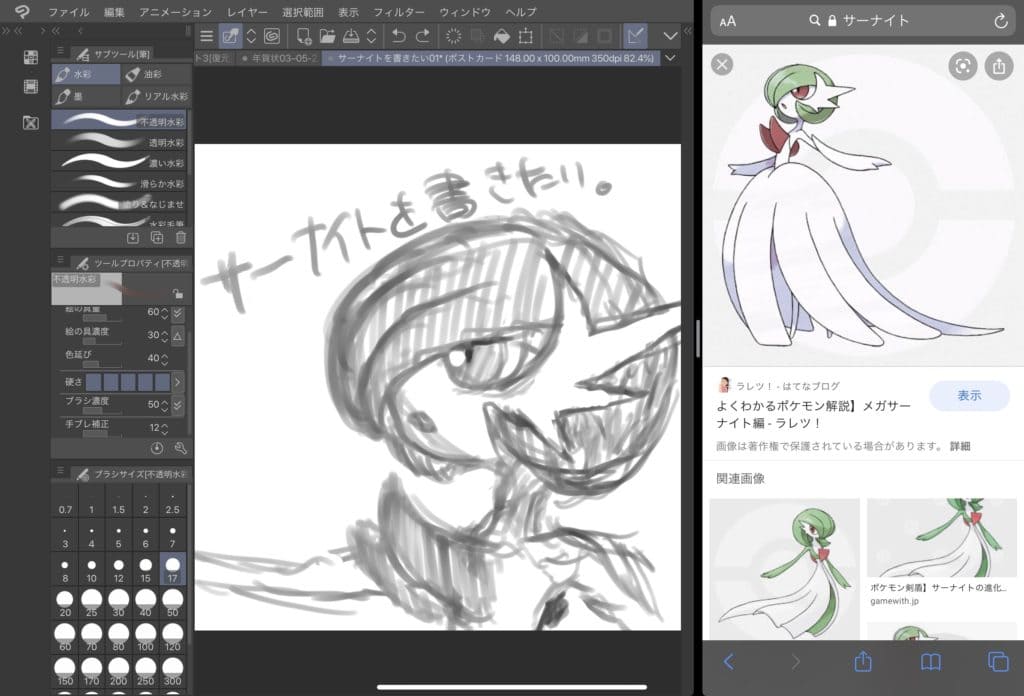Select the 油彩 sub tool group
1024x696 pixels.
tap(157, 74)
